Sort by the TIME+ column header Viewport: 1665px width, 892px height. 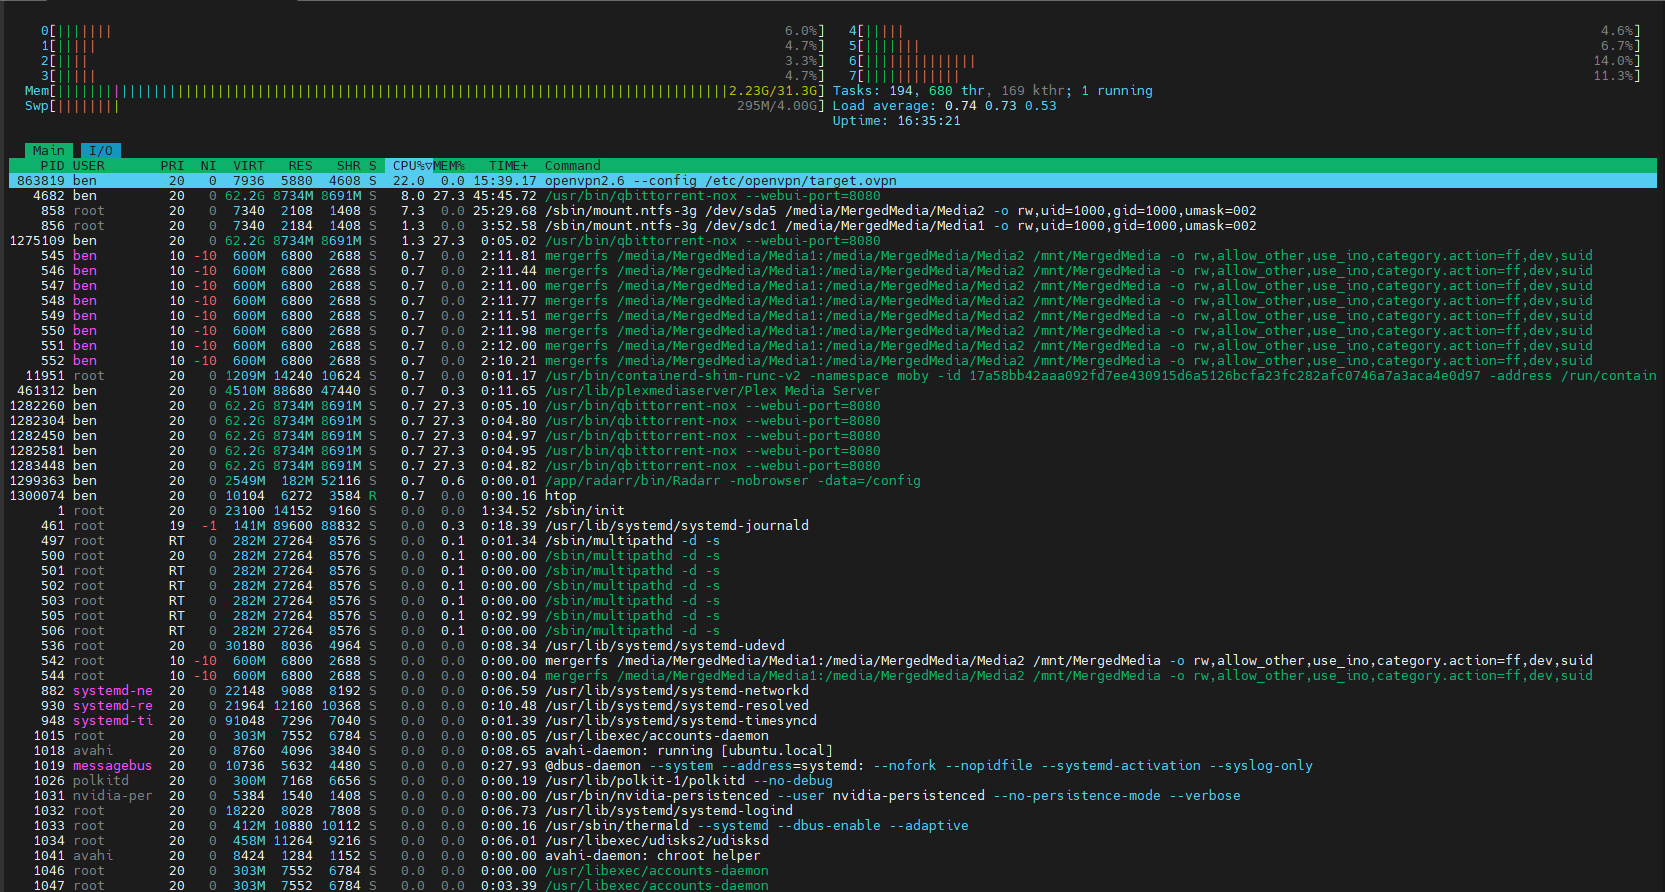pyautogui.click(x=508, y=166)
